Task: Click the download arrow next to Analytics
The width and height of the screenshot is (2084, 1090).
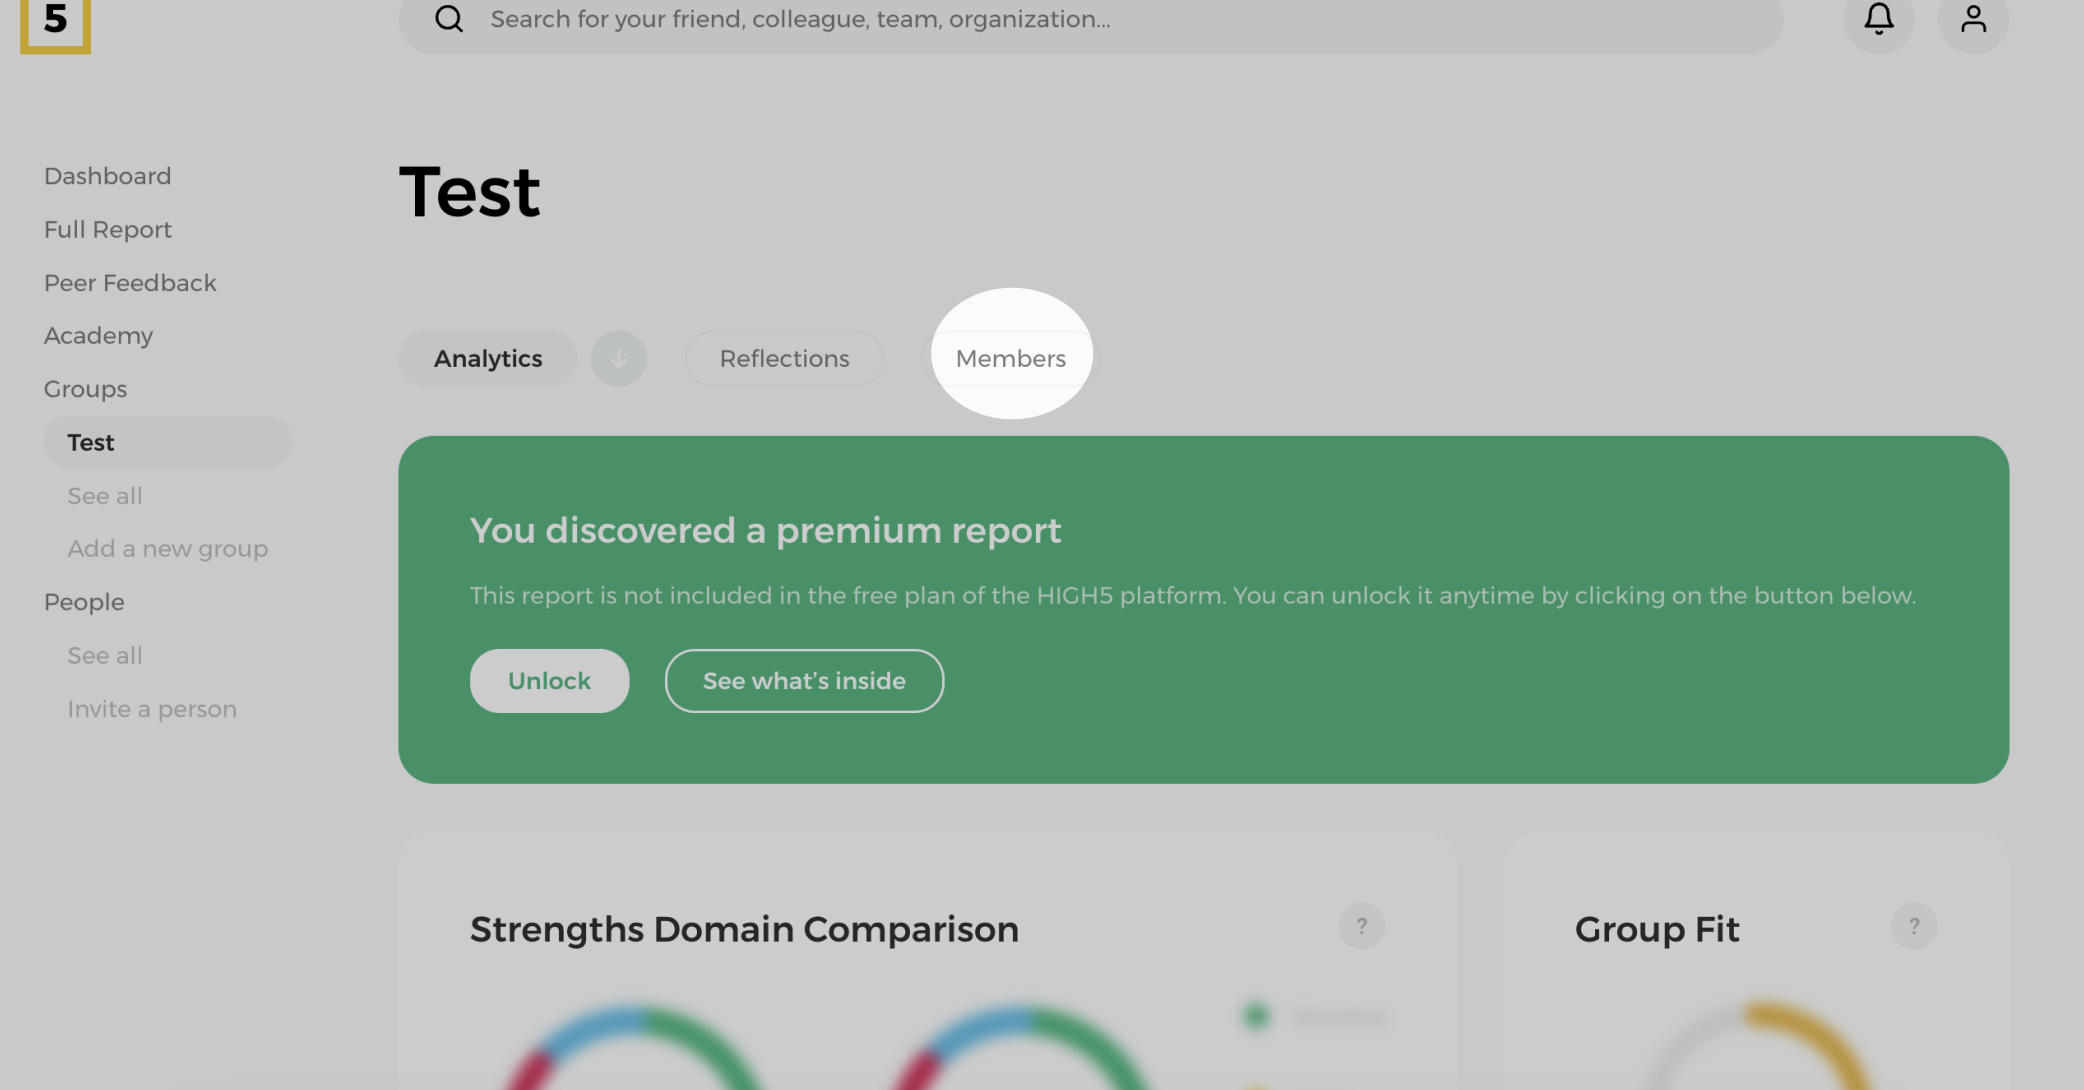Action: 618,358
